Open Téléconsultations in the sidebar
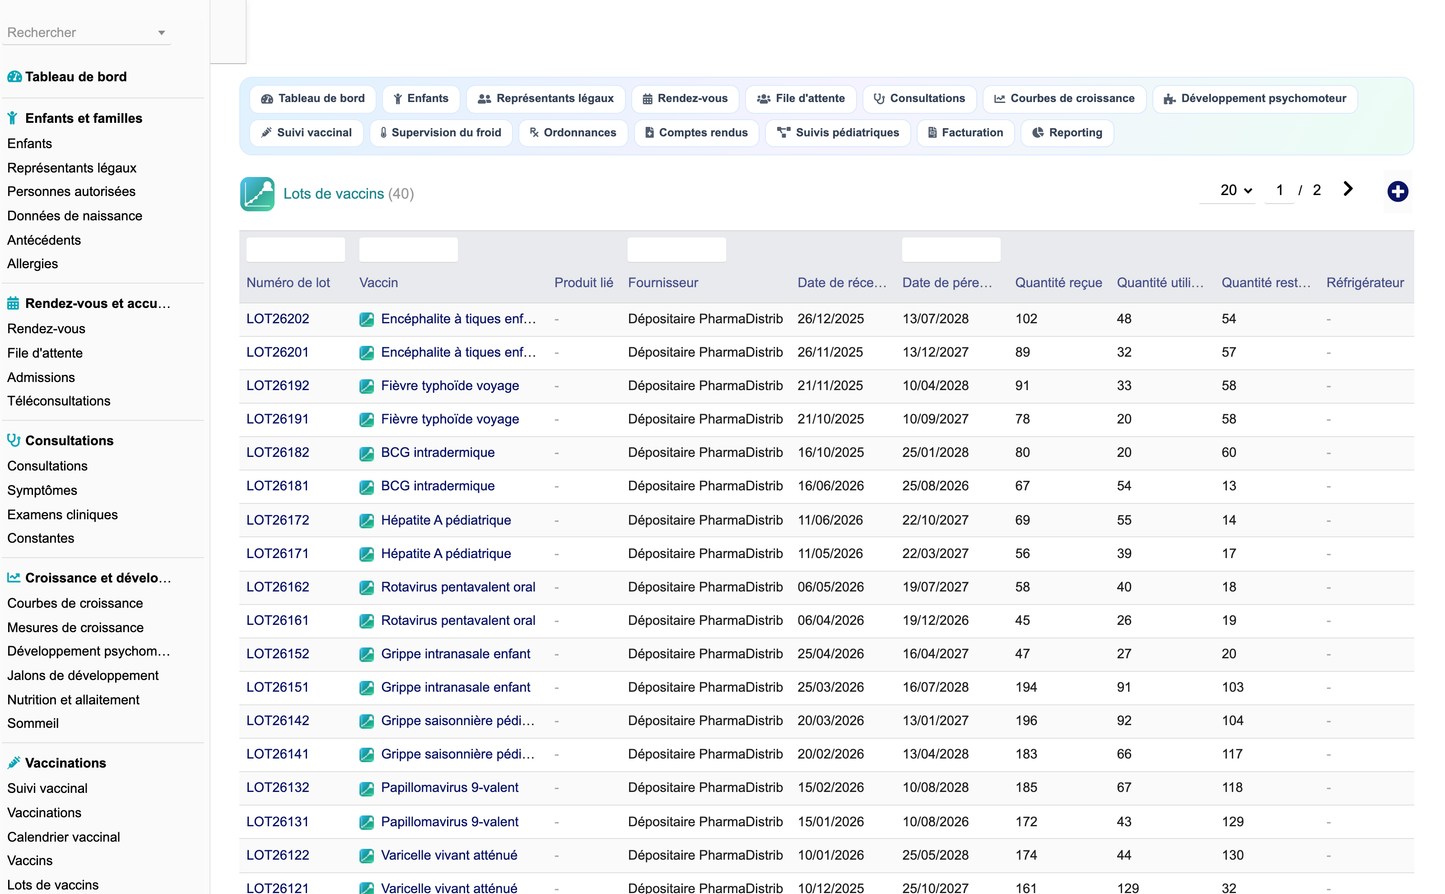 (x=59, y=401)
